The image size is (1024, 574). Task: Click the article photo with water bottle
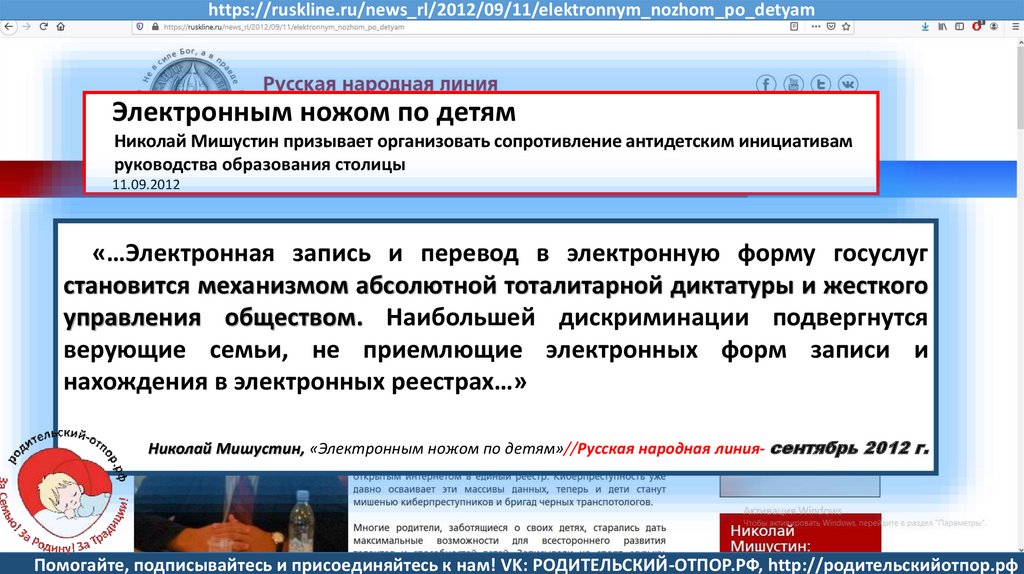tap(241, 513)
